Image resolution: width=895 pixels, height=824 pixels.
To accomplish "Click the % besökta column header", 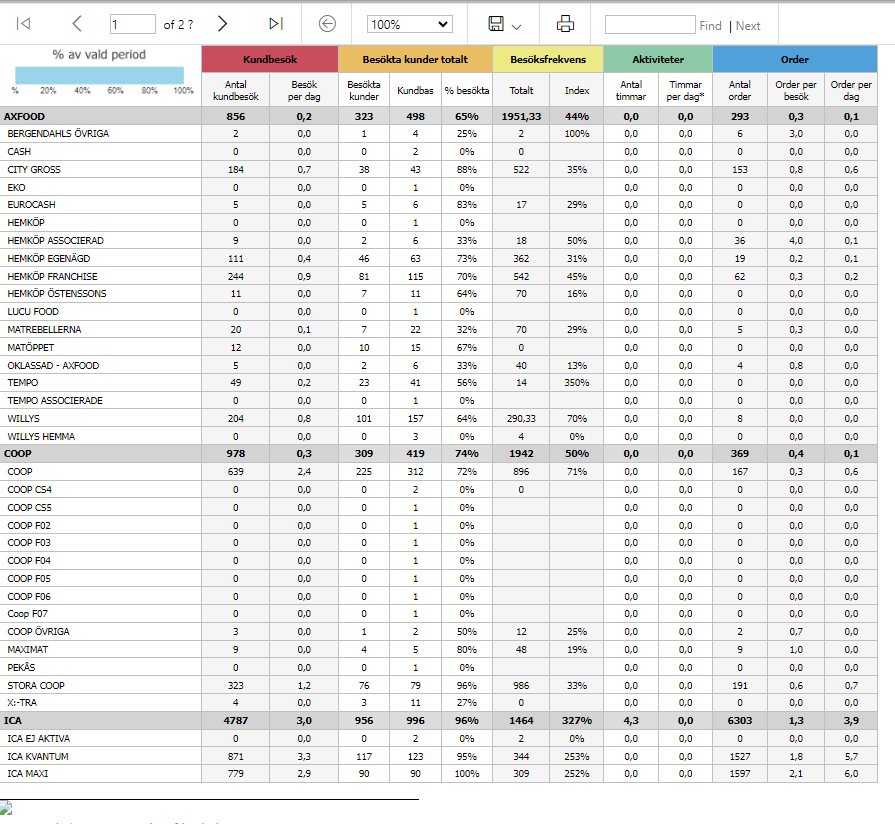I will pos(466,90).
